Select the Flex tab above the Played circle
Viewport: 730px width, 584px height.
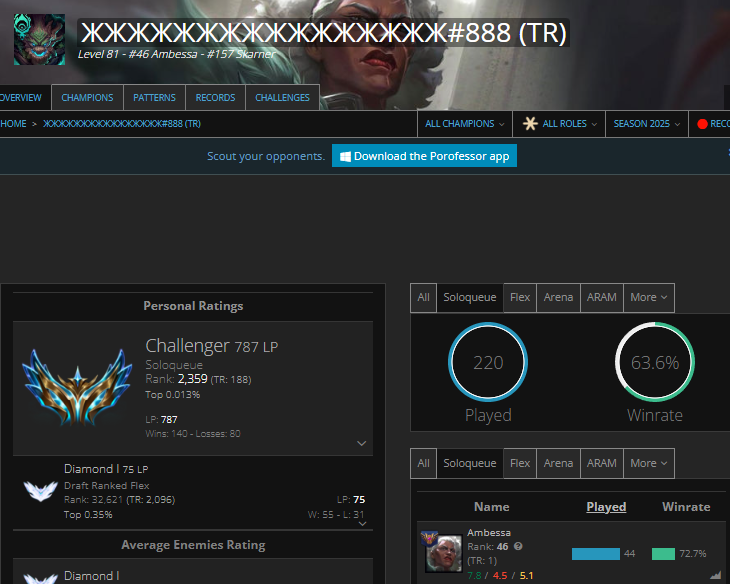click(x=520, y=298)
